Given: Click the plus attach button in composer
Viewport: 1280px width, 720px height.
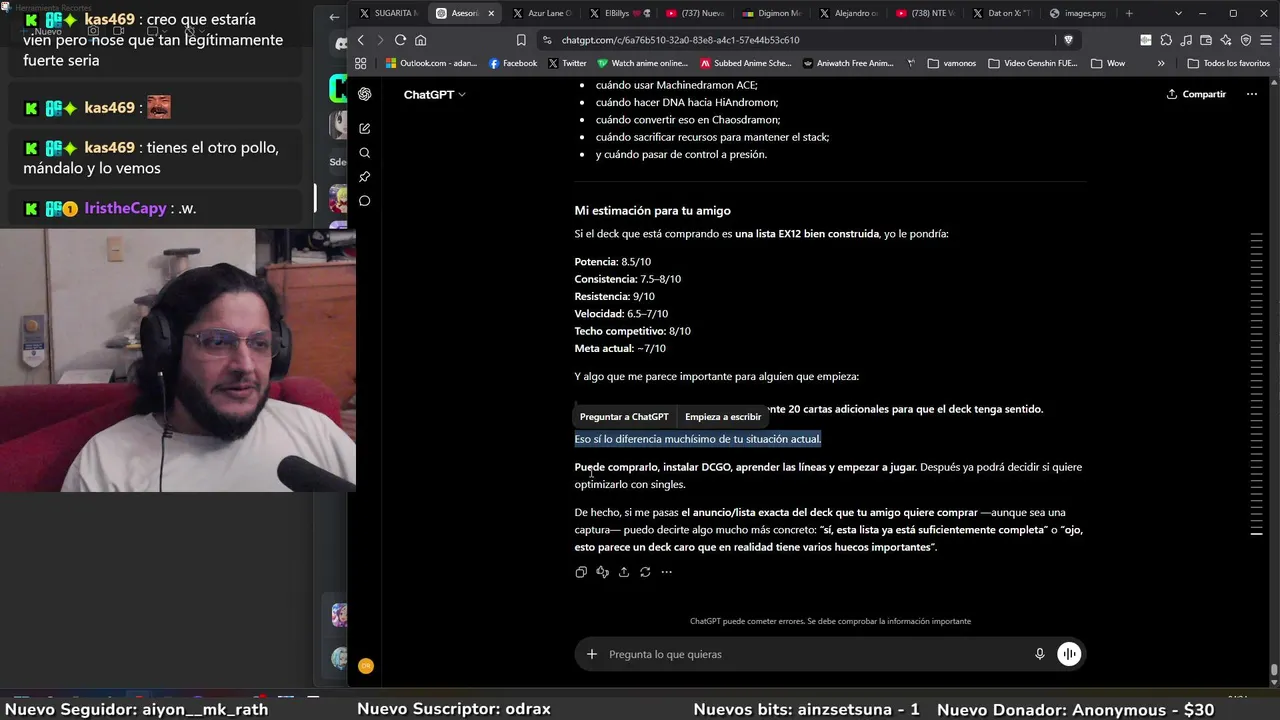Looking at the screenshot, I should [592, 654].
